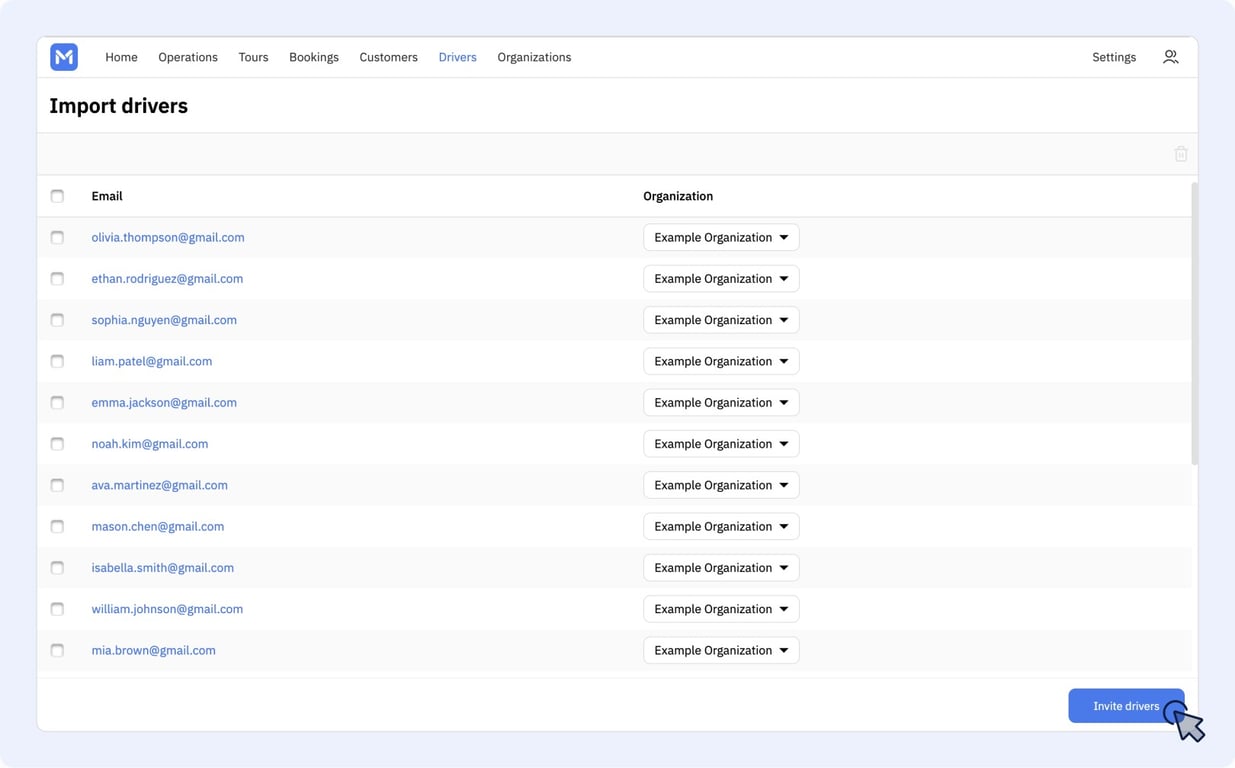1235x768 pixels.
Task: Expand organization dropdown for ava.martinez row
Action: [721, 485]
